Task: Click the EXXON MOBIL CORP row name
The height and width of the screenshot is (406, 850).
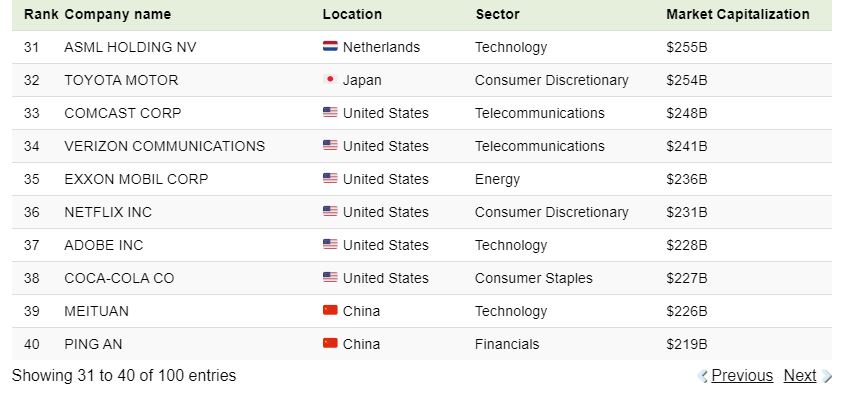Action: tap(136, 179)
